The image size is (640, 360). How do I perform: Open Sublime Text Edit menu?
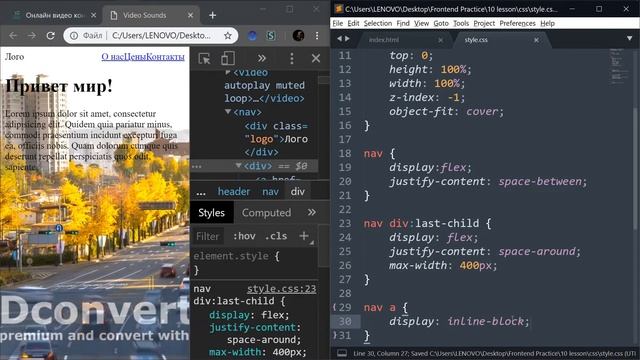click(x=353, y=23)
